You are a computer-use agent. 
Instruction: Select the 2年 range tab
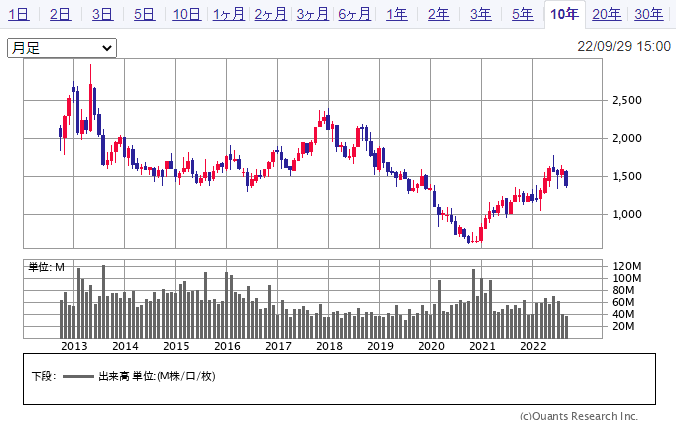(x=438, y=14)
